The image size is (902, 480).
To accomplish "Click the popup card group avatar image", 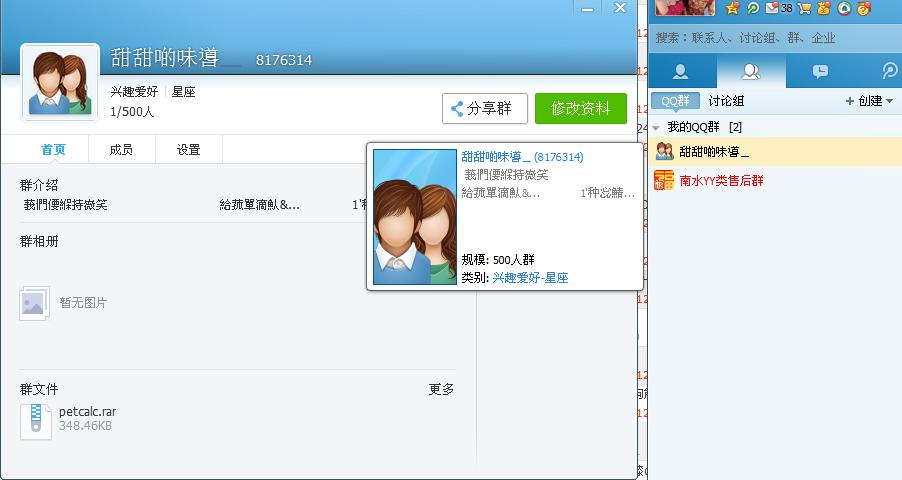I will click(415, 217).
